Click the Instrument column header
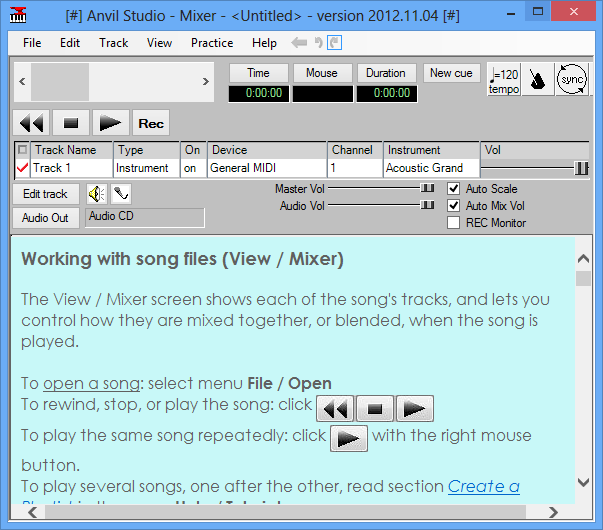Screen dimensions: 603x530 pos(431,150)
